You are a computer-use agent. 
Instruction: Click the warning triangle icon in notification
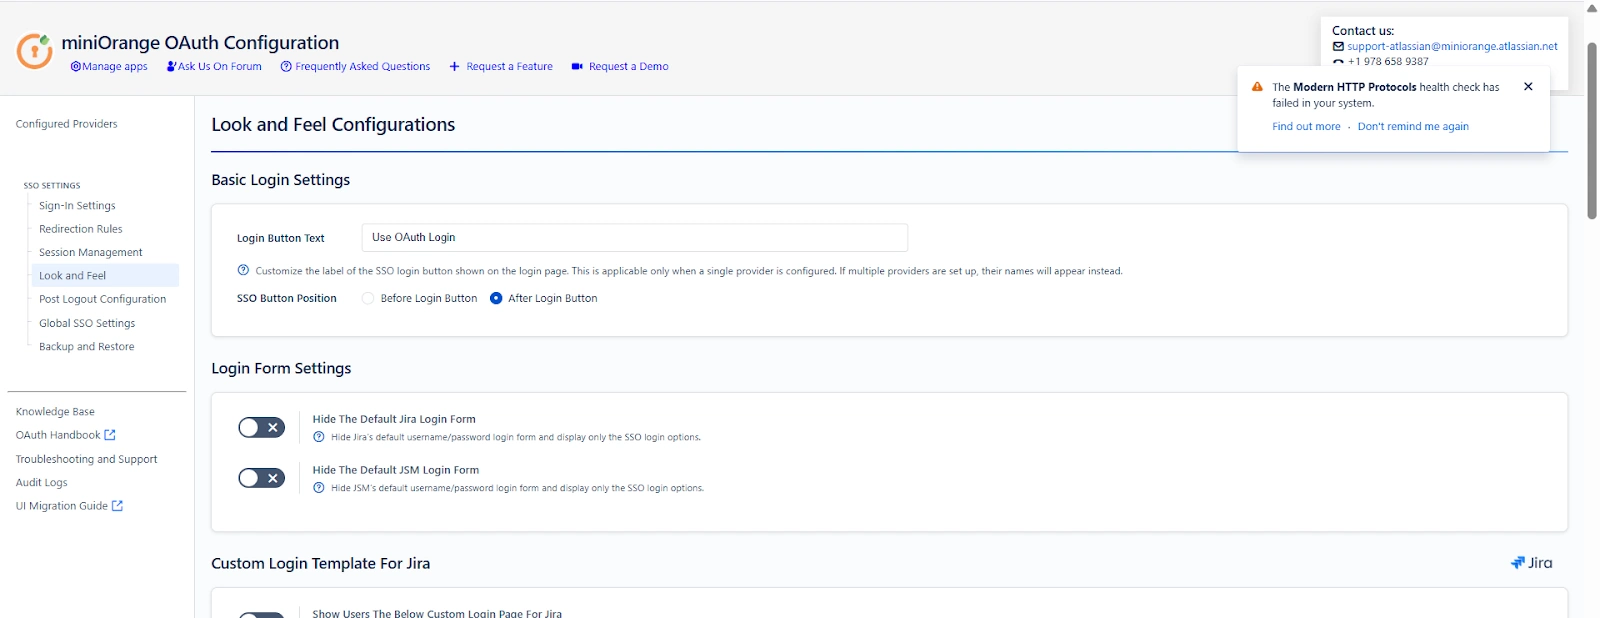[1257, 87]
